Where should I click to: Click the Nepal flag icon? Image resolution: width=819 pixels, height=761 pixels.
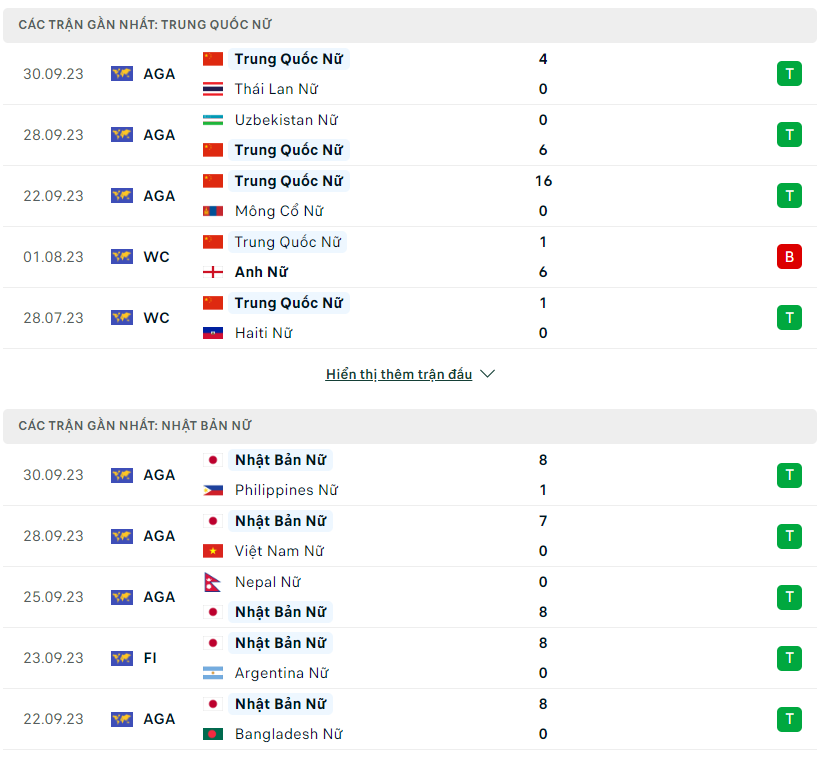click(x=211, y=582)
